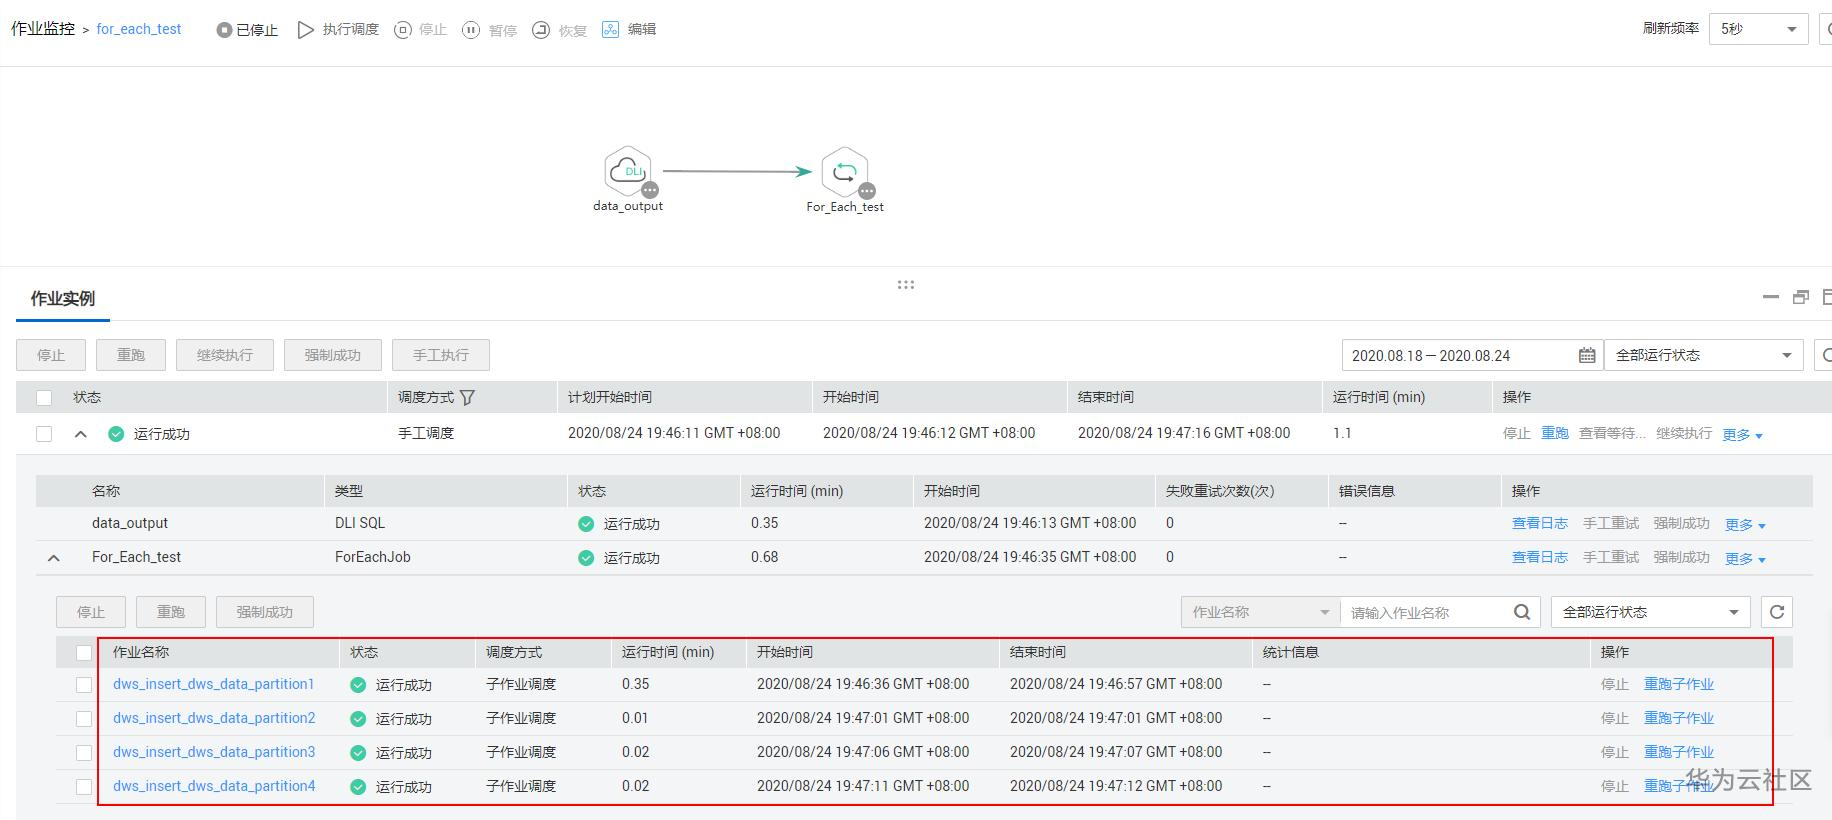Image resolution: width=1832 pixels, height=820 pixels.
Task: Restore the 作业实例 panel with the window icon
Action: tap(1801, 297)
